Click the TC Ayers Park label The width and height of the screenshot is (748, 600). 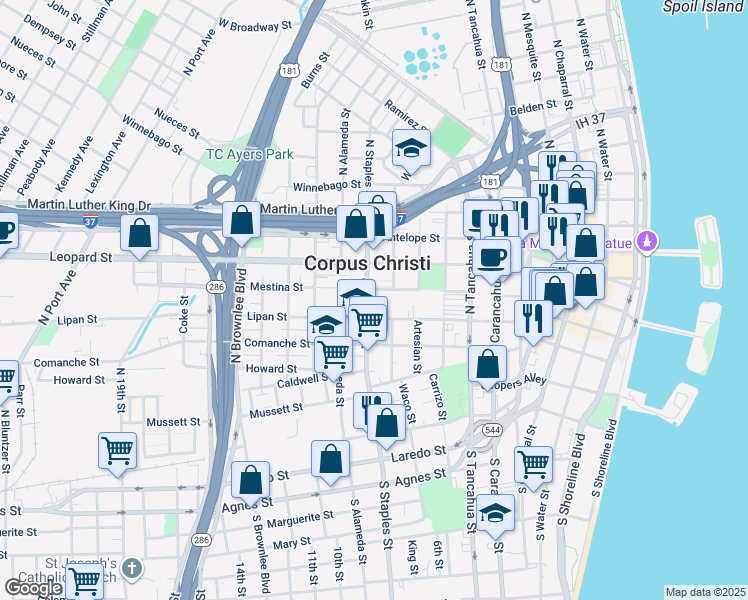point(250,155)
